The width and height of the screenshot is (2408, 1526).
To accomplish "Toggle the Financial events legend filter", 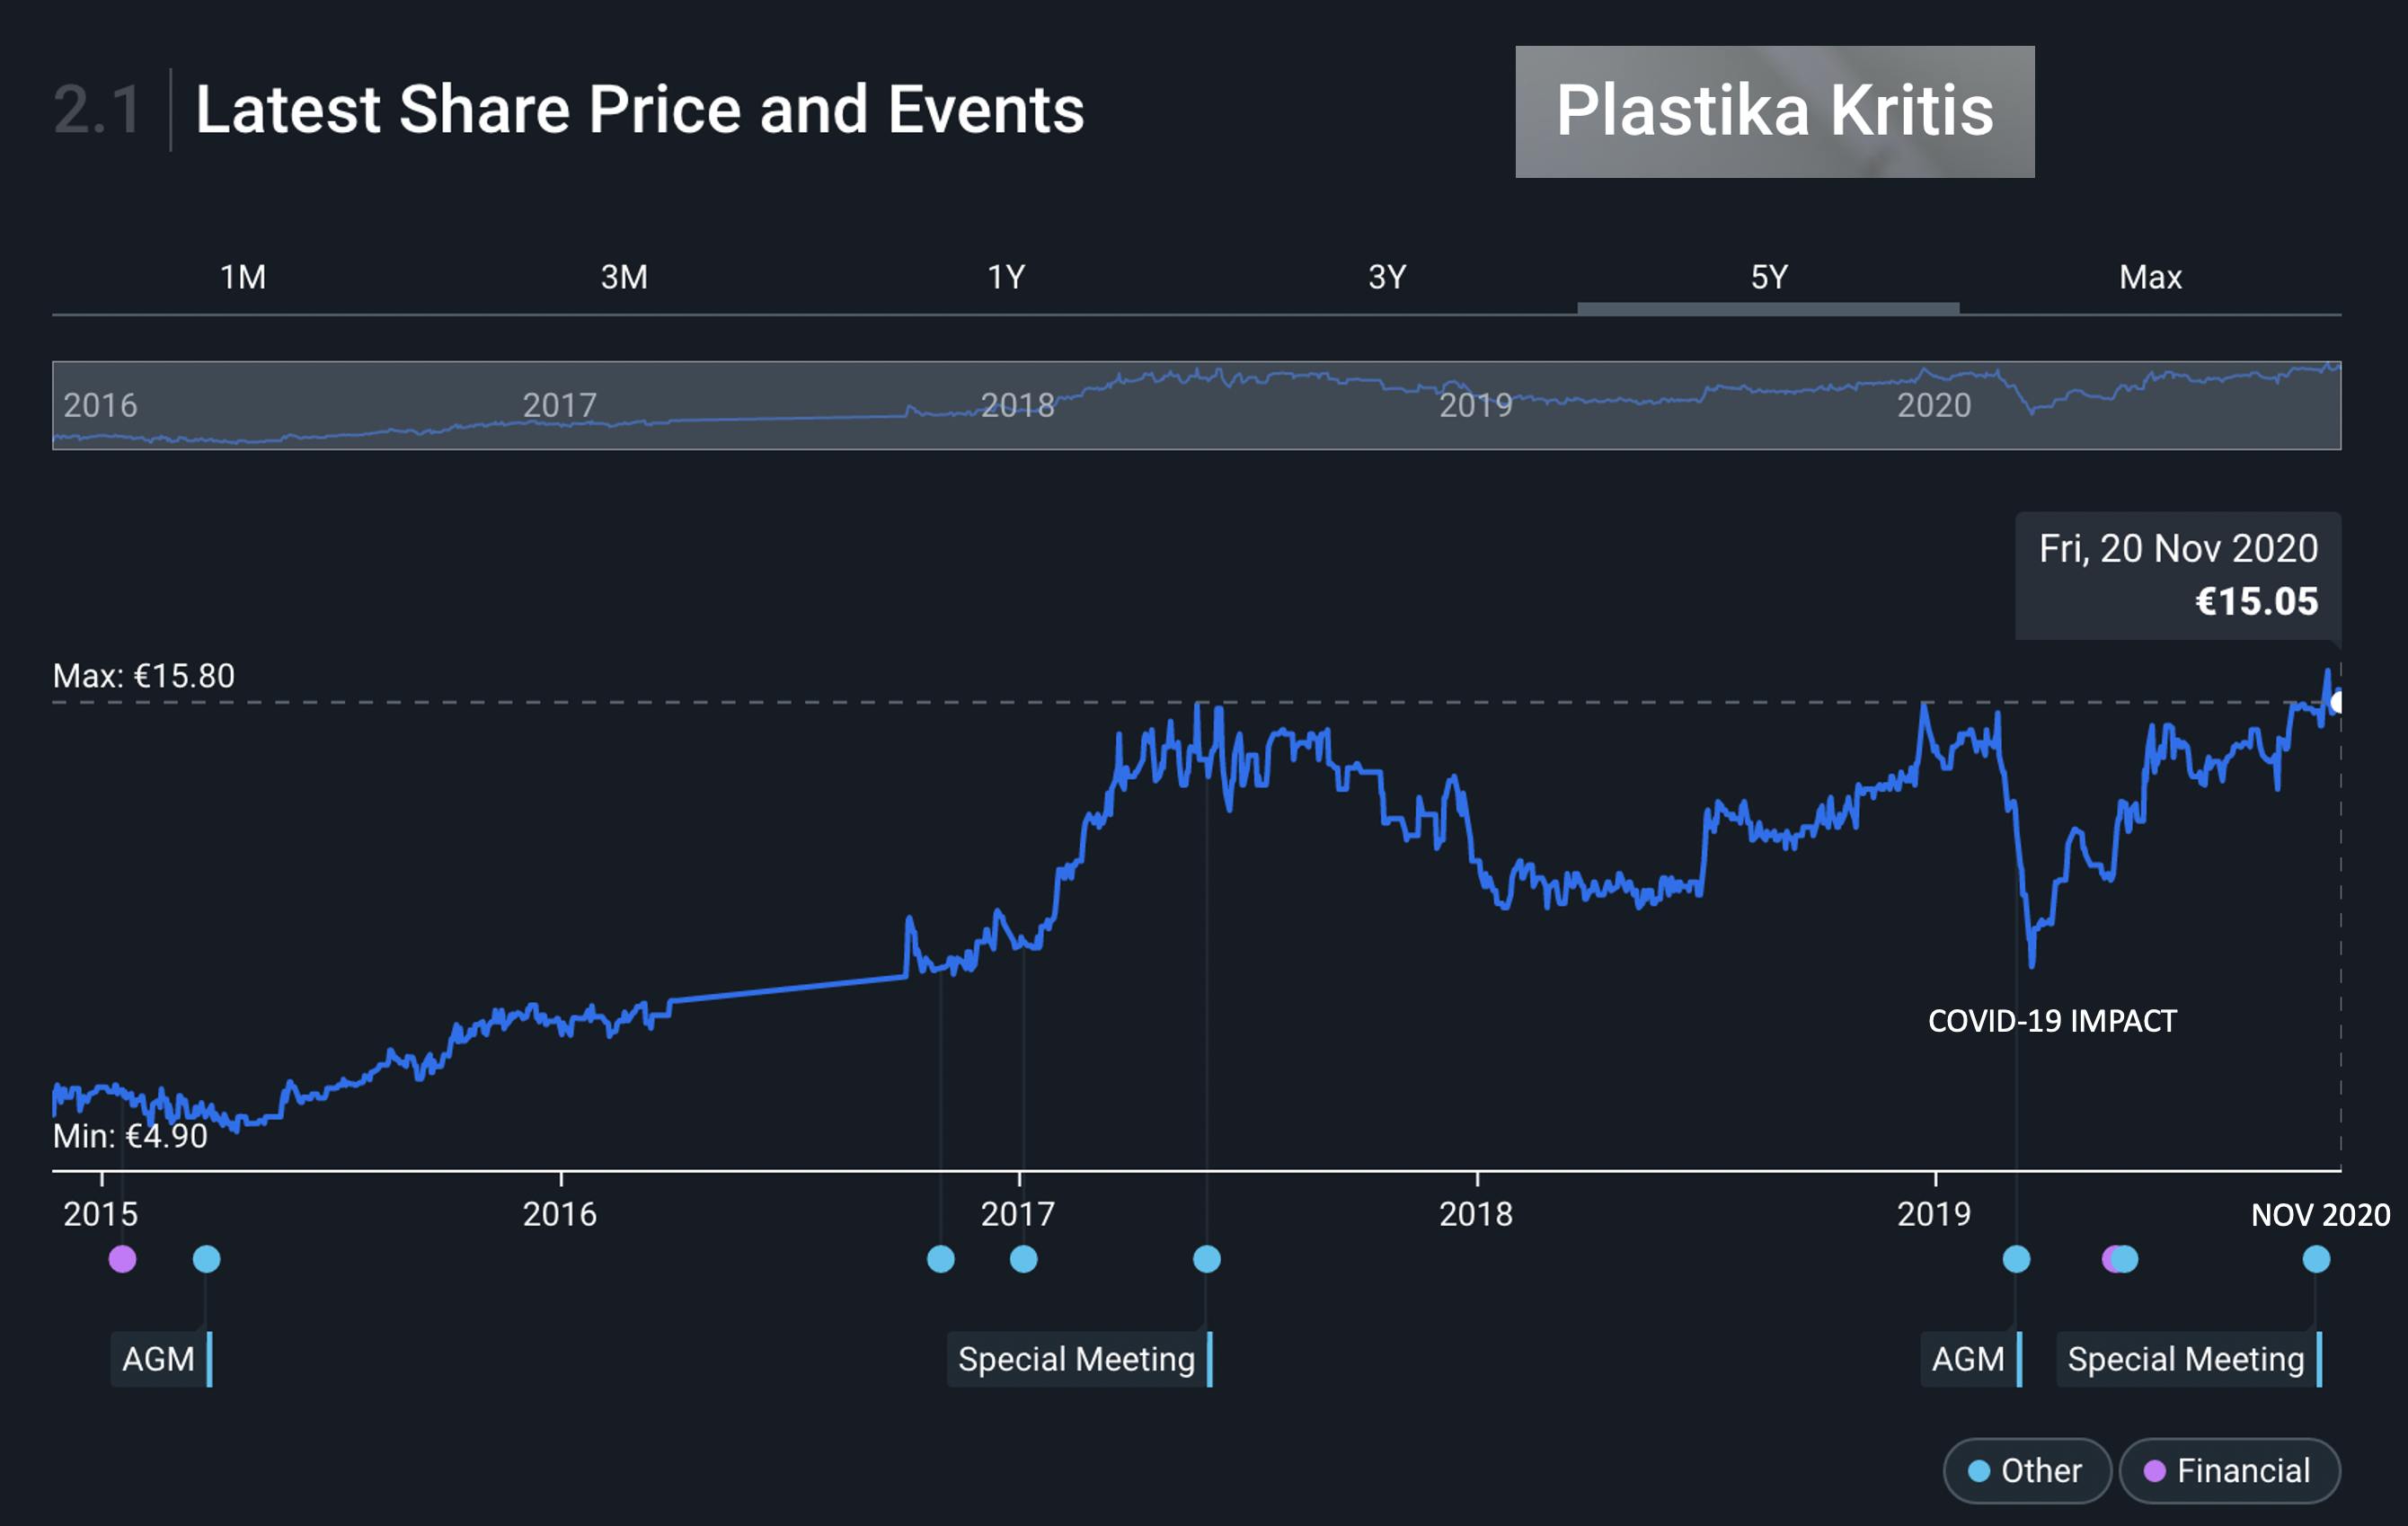I will click(2229, 1471).
